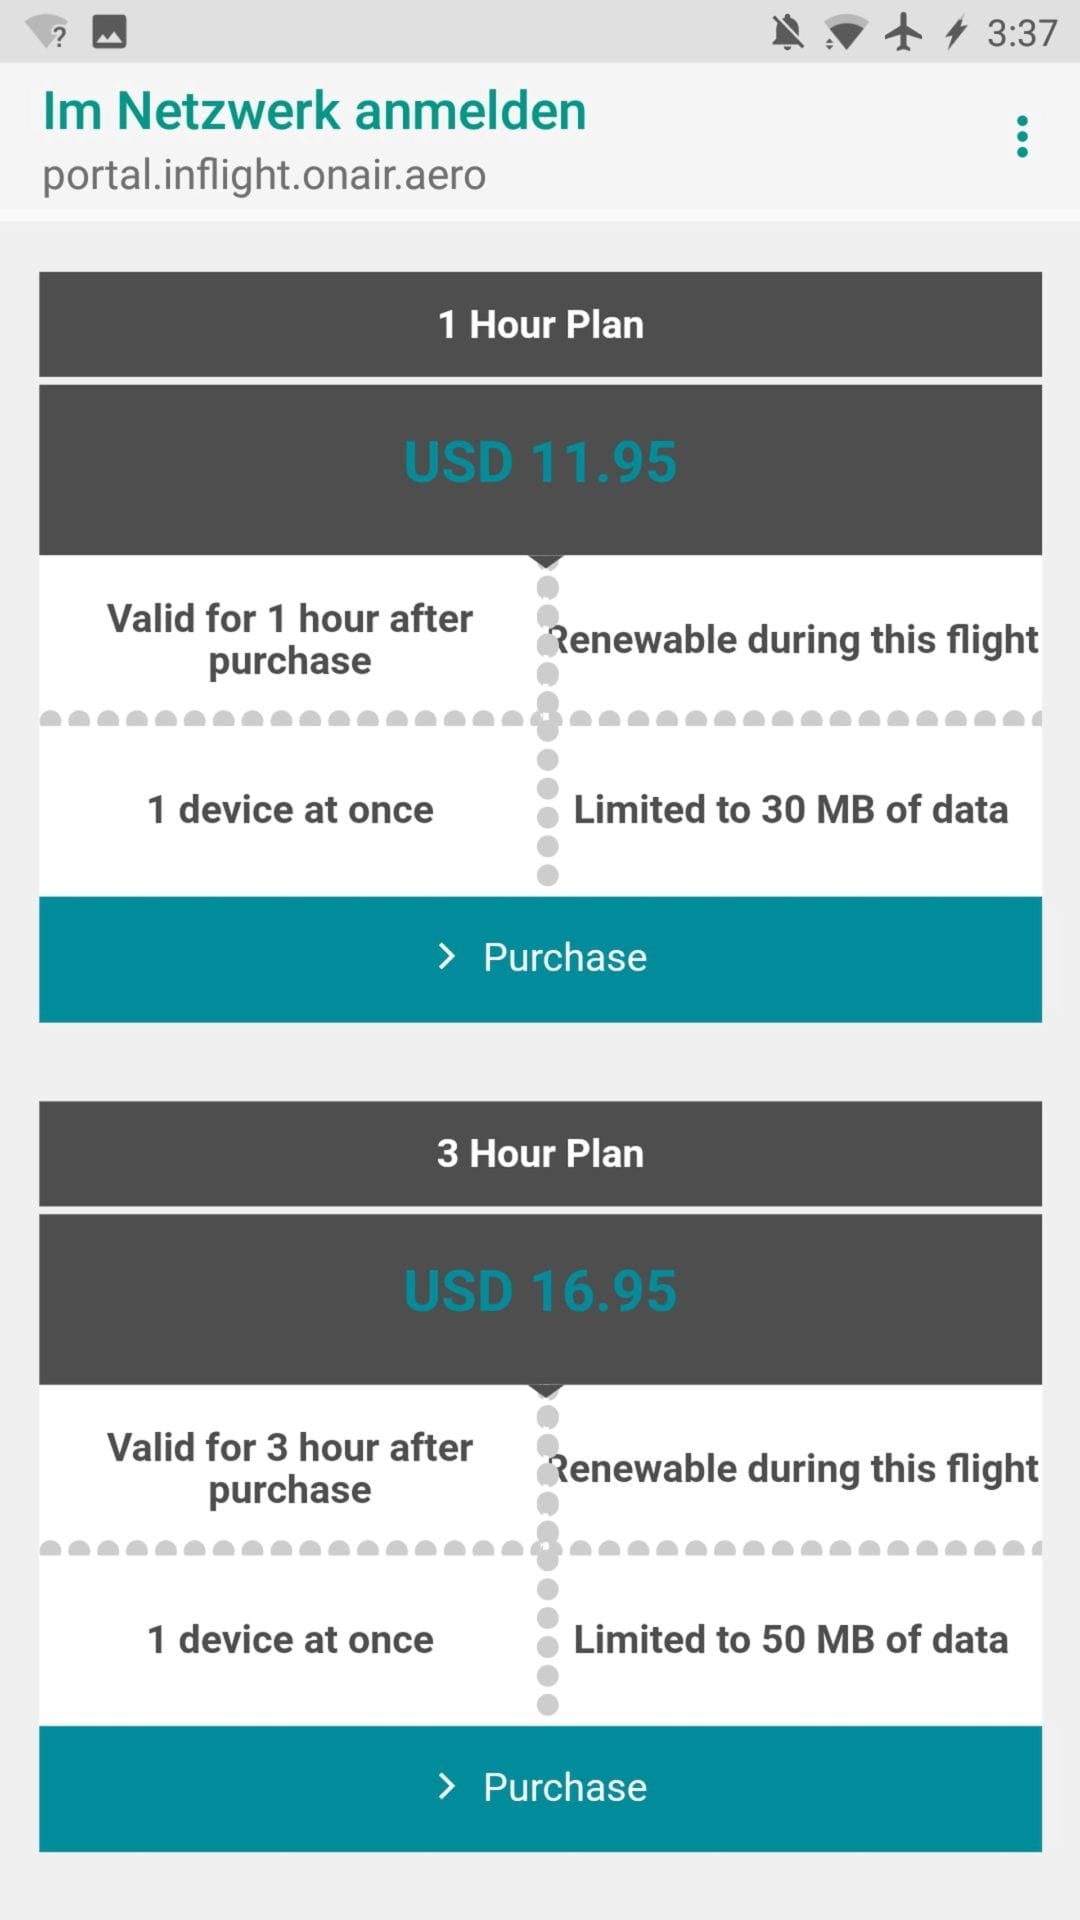
Task: Tap the airplane mode status icon
Action: pos(903,32)
